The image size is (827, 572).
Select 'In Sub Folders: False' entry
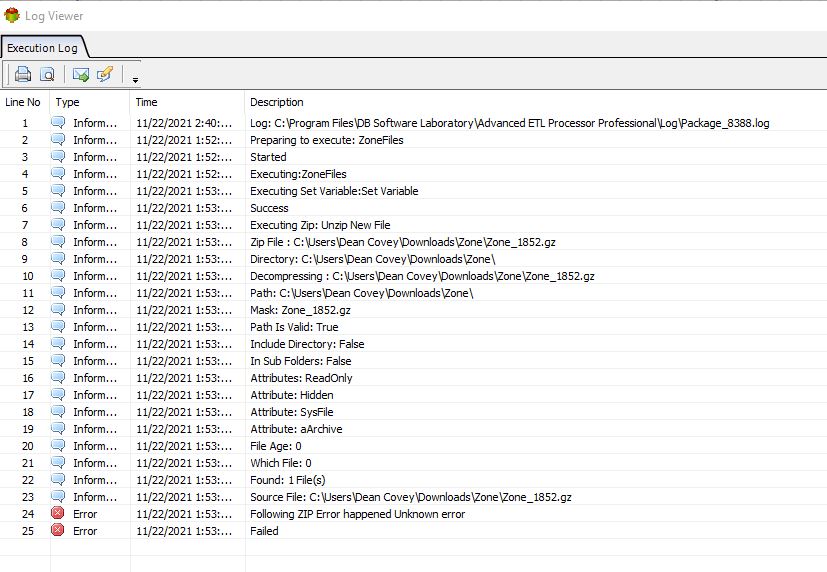301,361
